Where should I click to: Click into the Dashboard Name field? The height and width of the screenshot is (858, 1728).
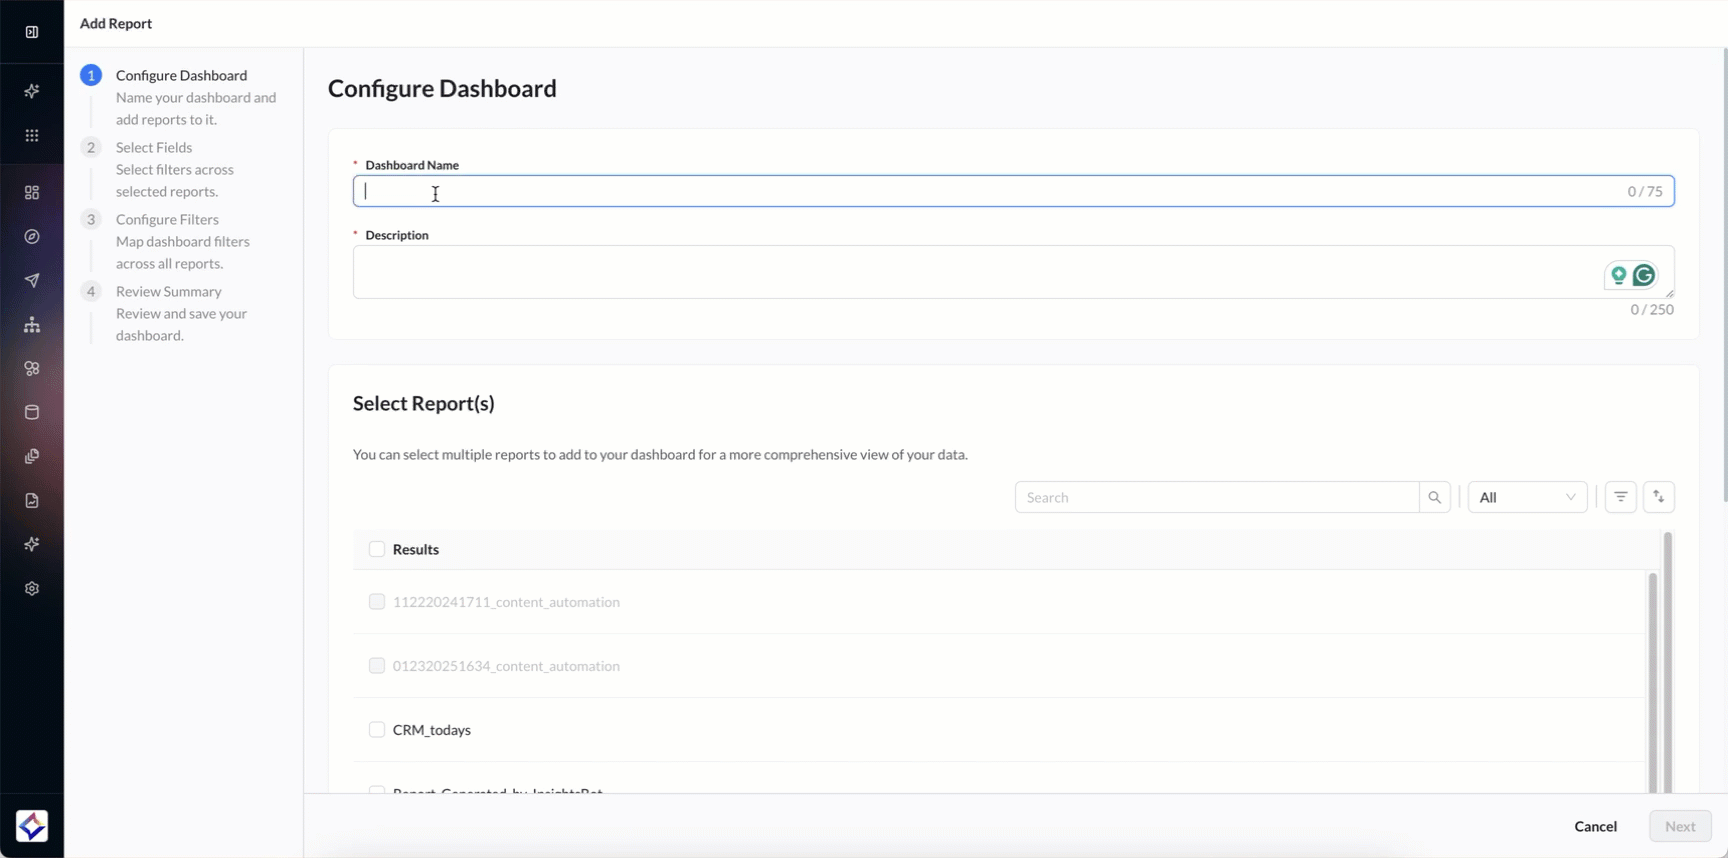[x=990, y=191]
